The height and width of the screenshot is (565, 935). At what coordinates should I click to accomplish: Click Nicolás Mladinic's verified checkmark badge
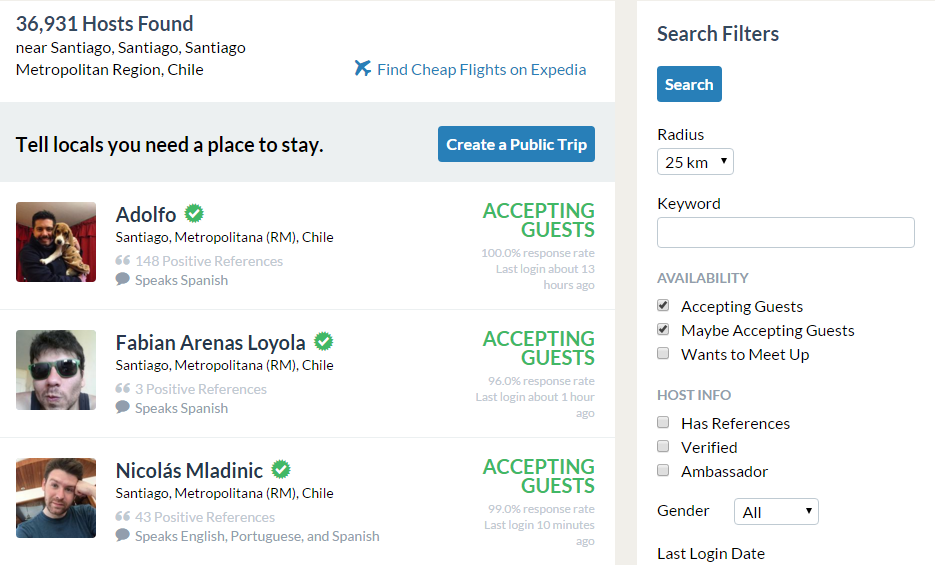pyautogui.click(x=281, y=470)
